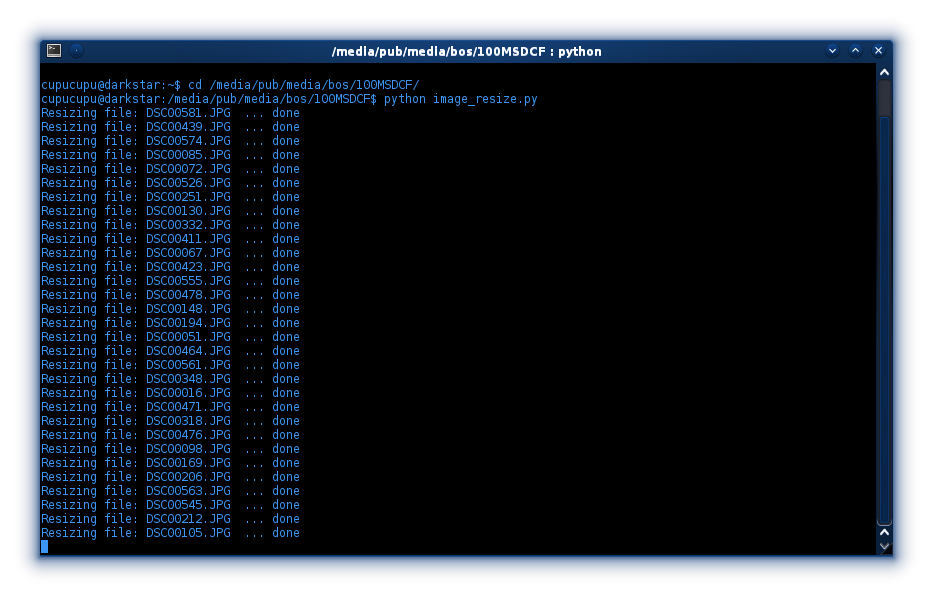The width and height of the screenshot is (933, 595).
Task: Click file name DSC00471.JPG
Action: click(188, 407)
